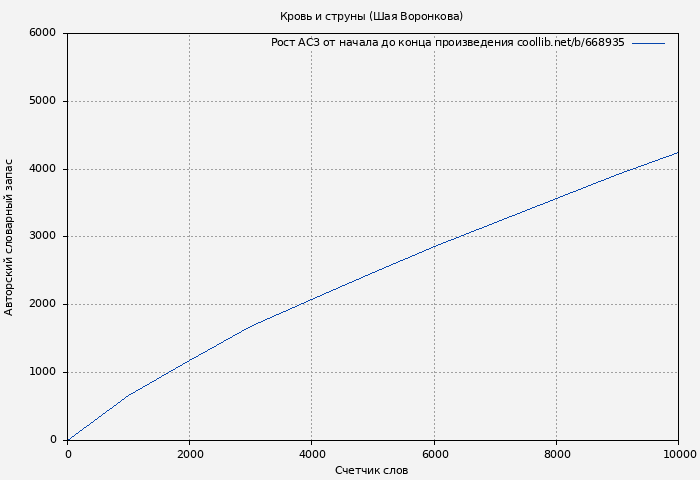Click the X-axis label "Счетчик слов"
Viewport: 700px width, 480px height.
point(371,470)
